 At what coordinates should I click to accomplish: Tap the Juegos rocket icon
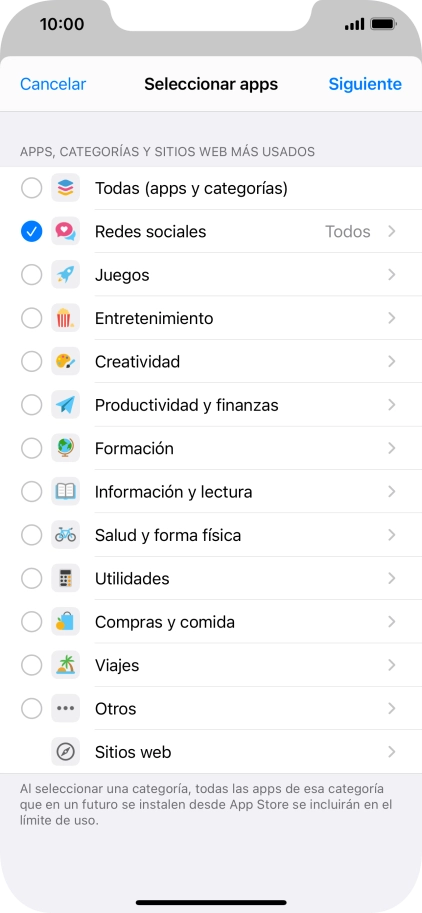pos(65,275)
